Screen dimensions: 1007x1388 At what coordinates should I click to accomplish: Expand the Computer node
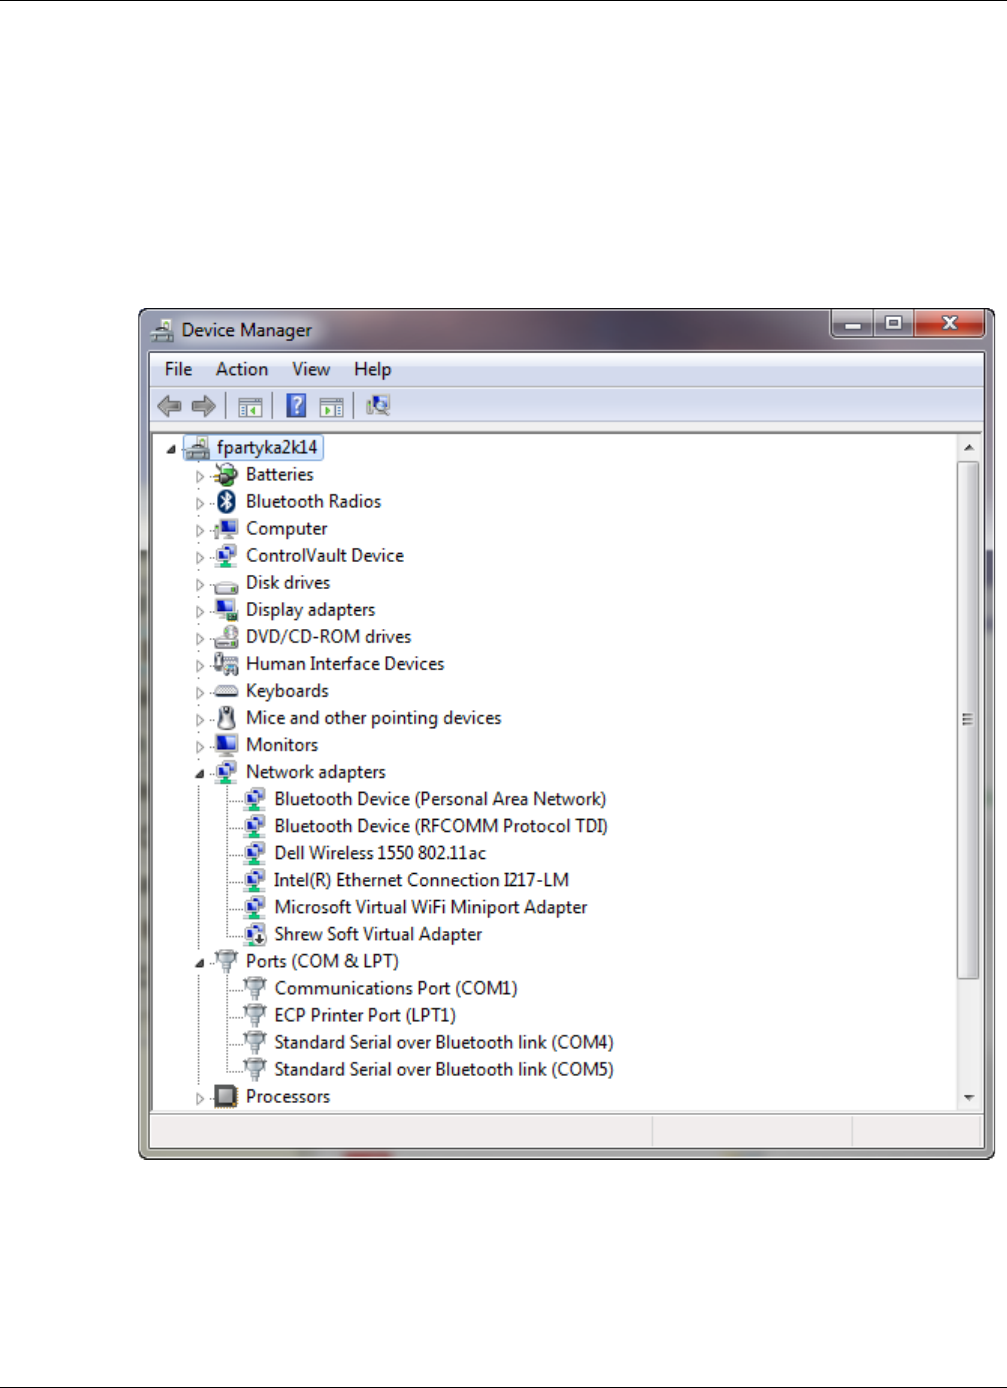coord(200,530)
